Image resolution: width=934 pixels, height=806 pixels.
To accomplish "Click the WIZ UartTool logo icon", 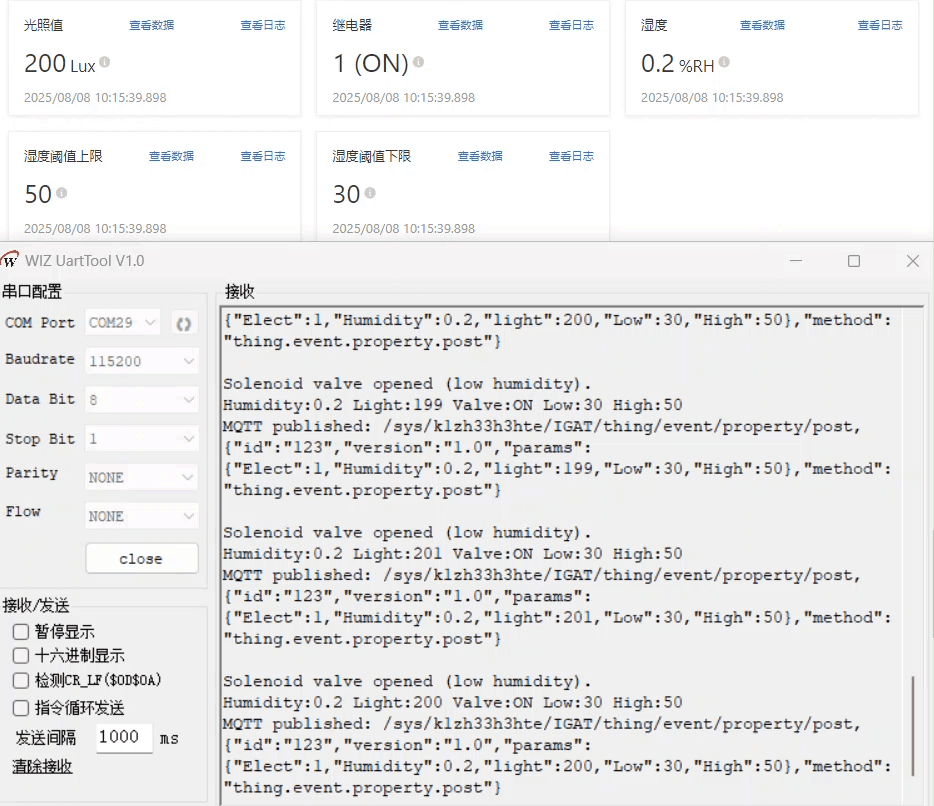I will [x=11, y=261].
